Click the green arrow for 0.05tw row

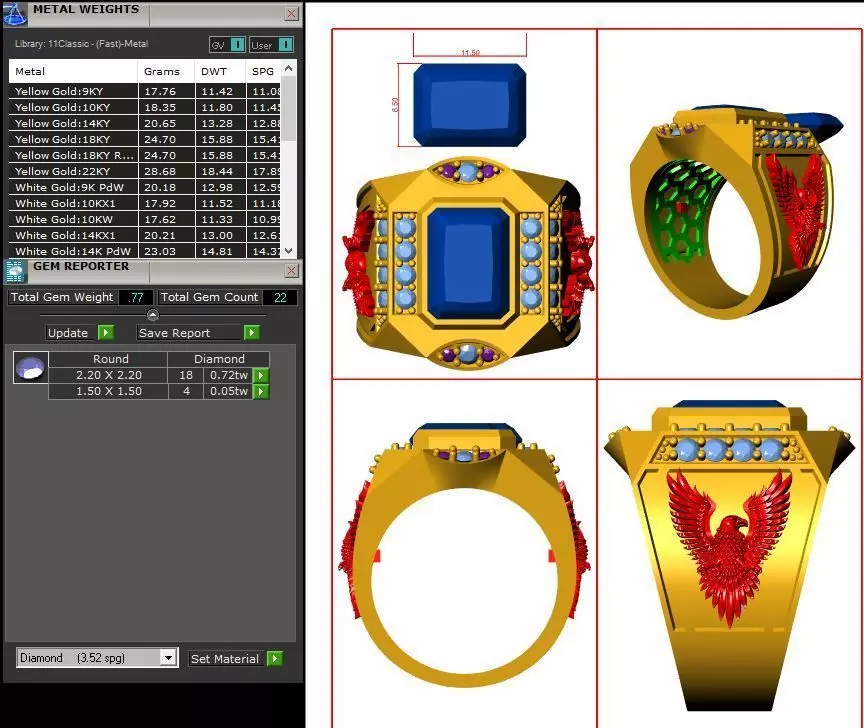point(261,391)
